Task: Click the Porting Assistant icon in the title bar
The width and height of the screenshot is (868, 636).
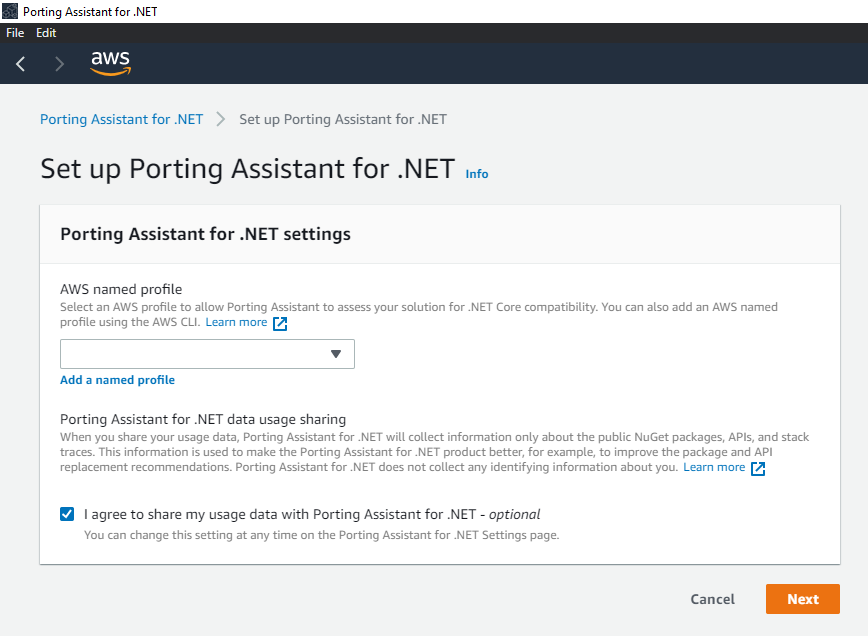Action: [10, 10]
